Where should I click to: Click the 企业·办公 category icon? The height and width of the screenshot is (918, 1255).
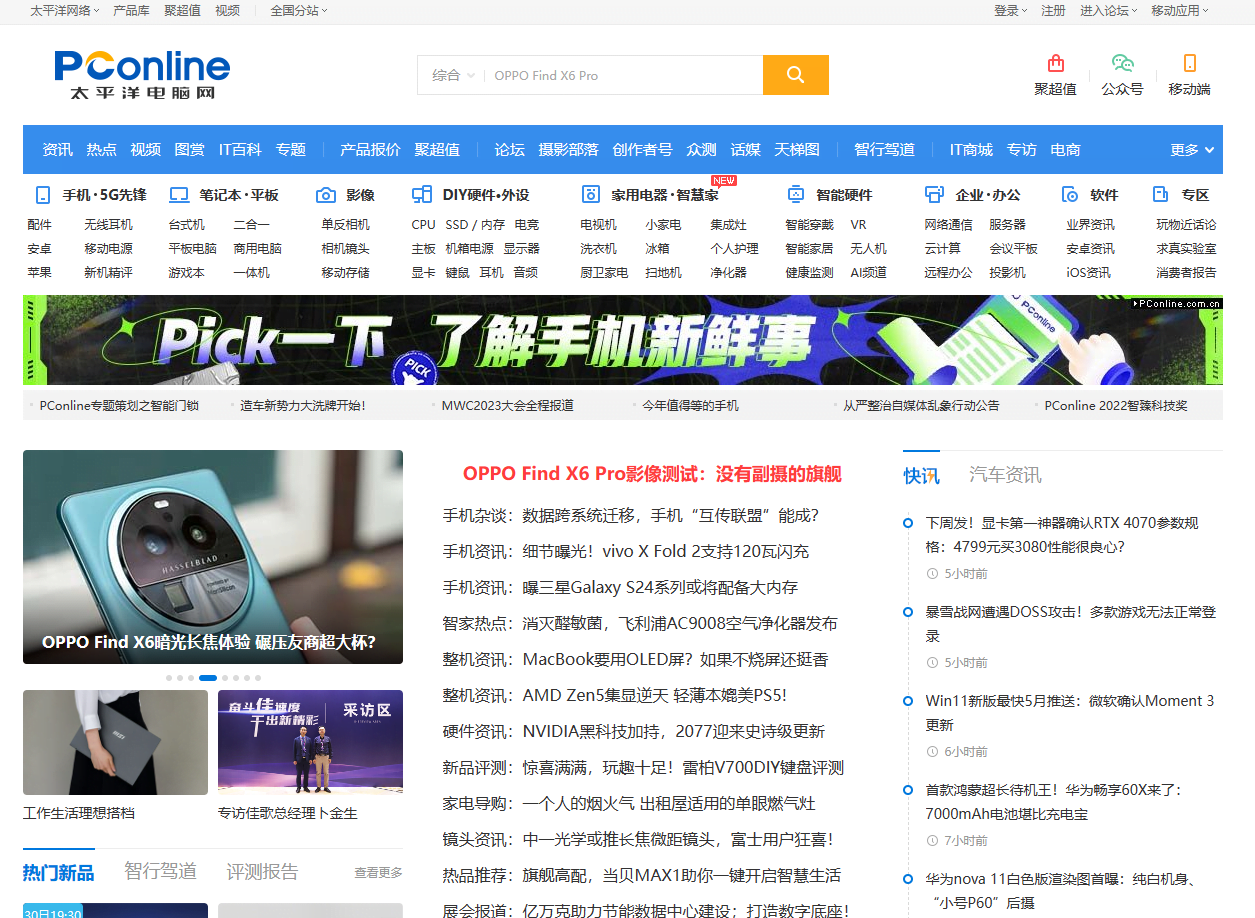tap(935, 195)
